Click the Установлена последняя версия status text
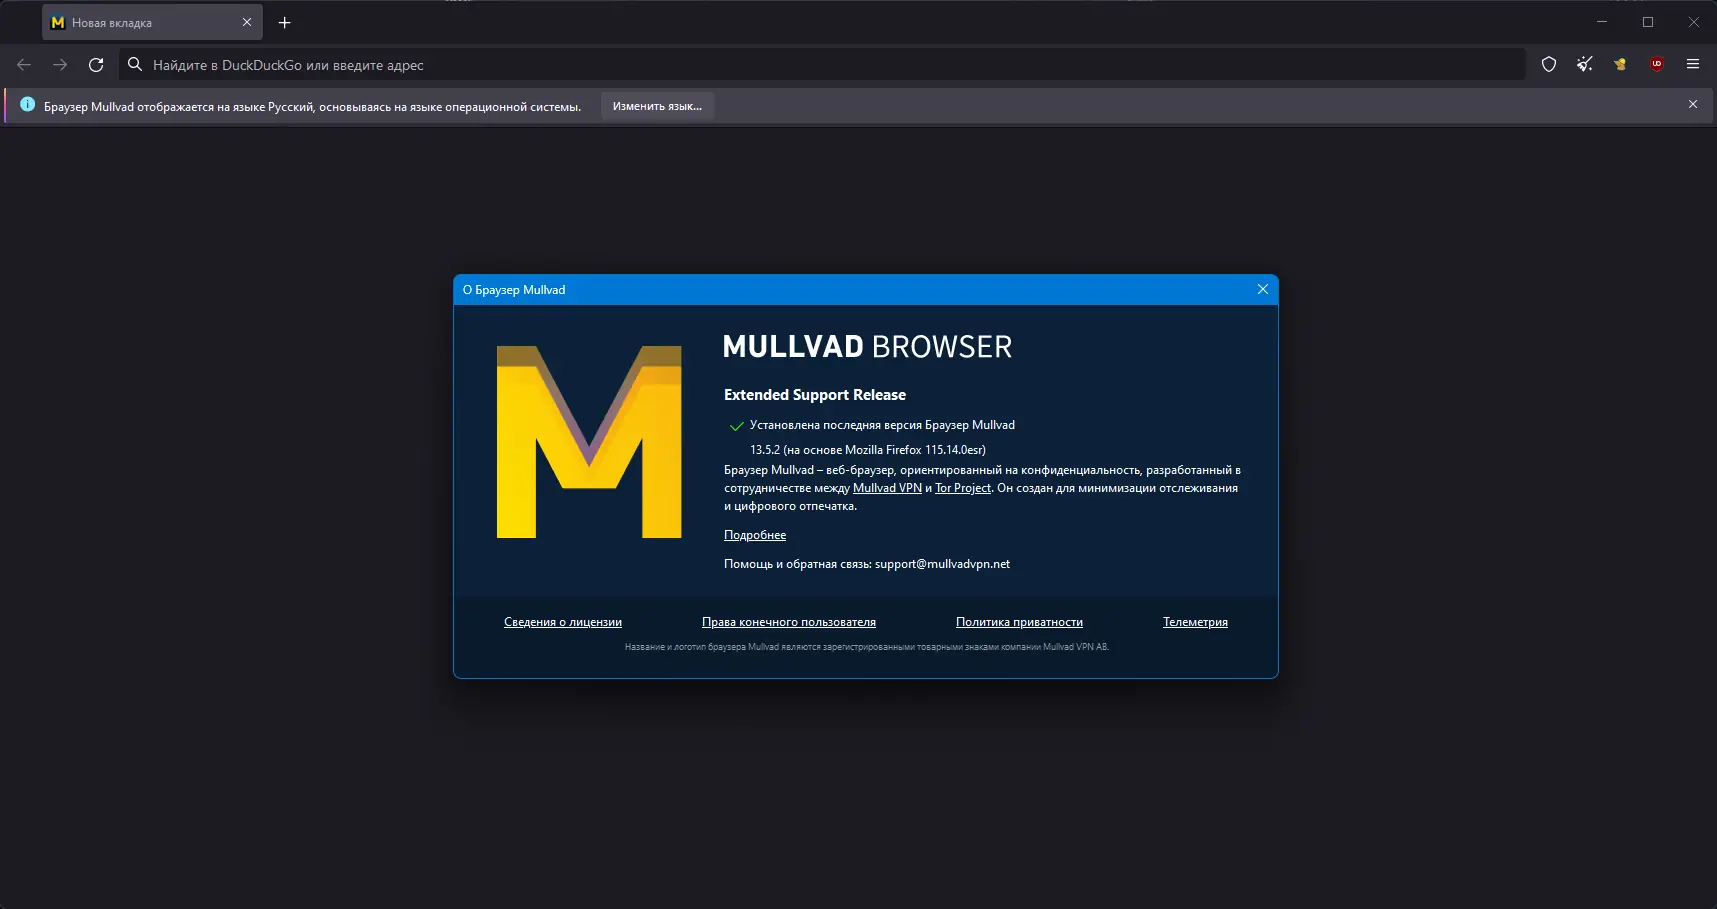Viewport: 1717px width, 909px height. click(882, 425)
